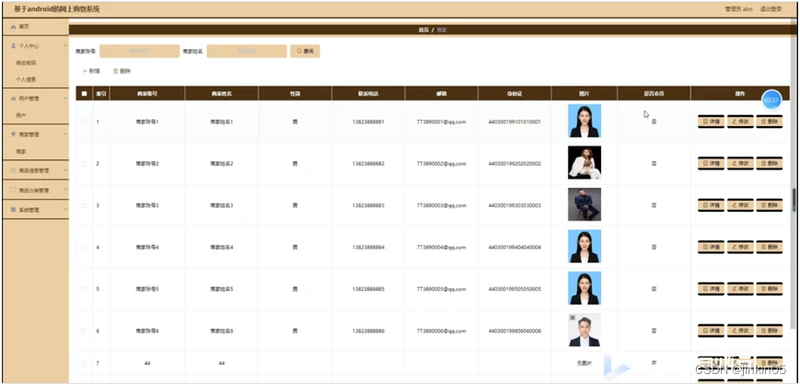800x385 pixels.
Task: Click the 是否会员 column header
Action: [x=654, y=94]
